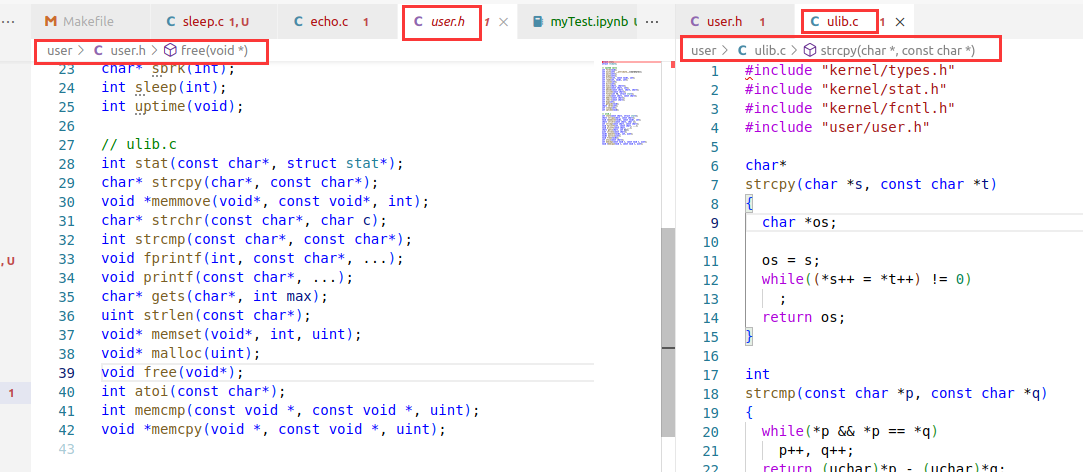Viewport: 1083px width, 472px height.
Task: Click the C icon in ulib.c breadcrumb
Action: [742, 50]
